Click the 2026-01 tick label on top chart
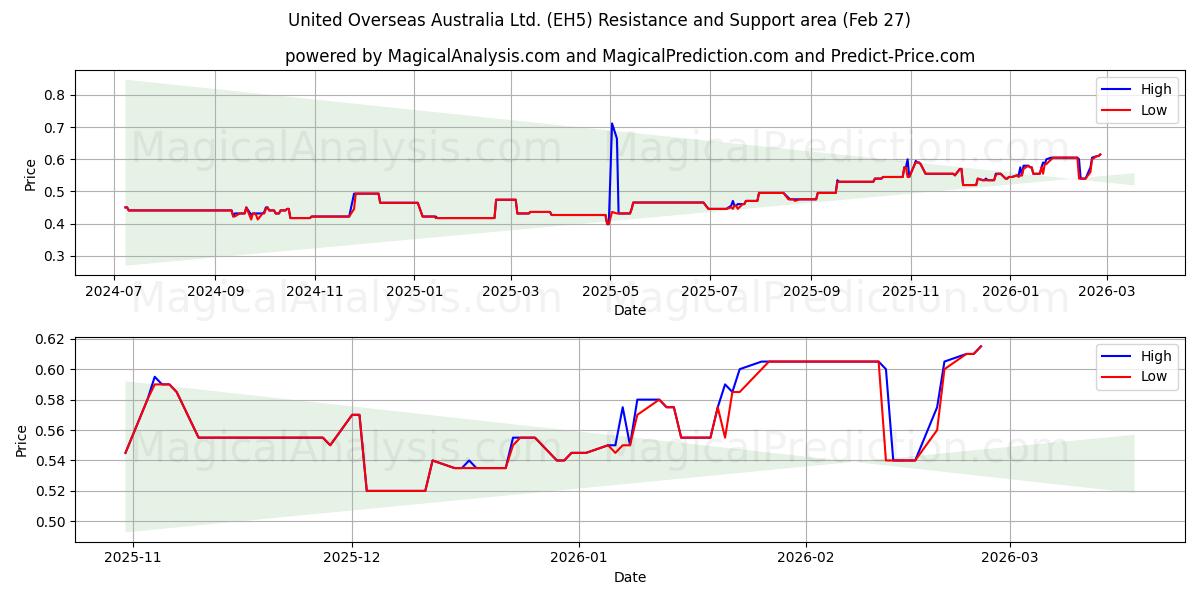This screenshot has width=1200, height=600. (1009, 290)
